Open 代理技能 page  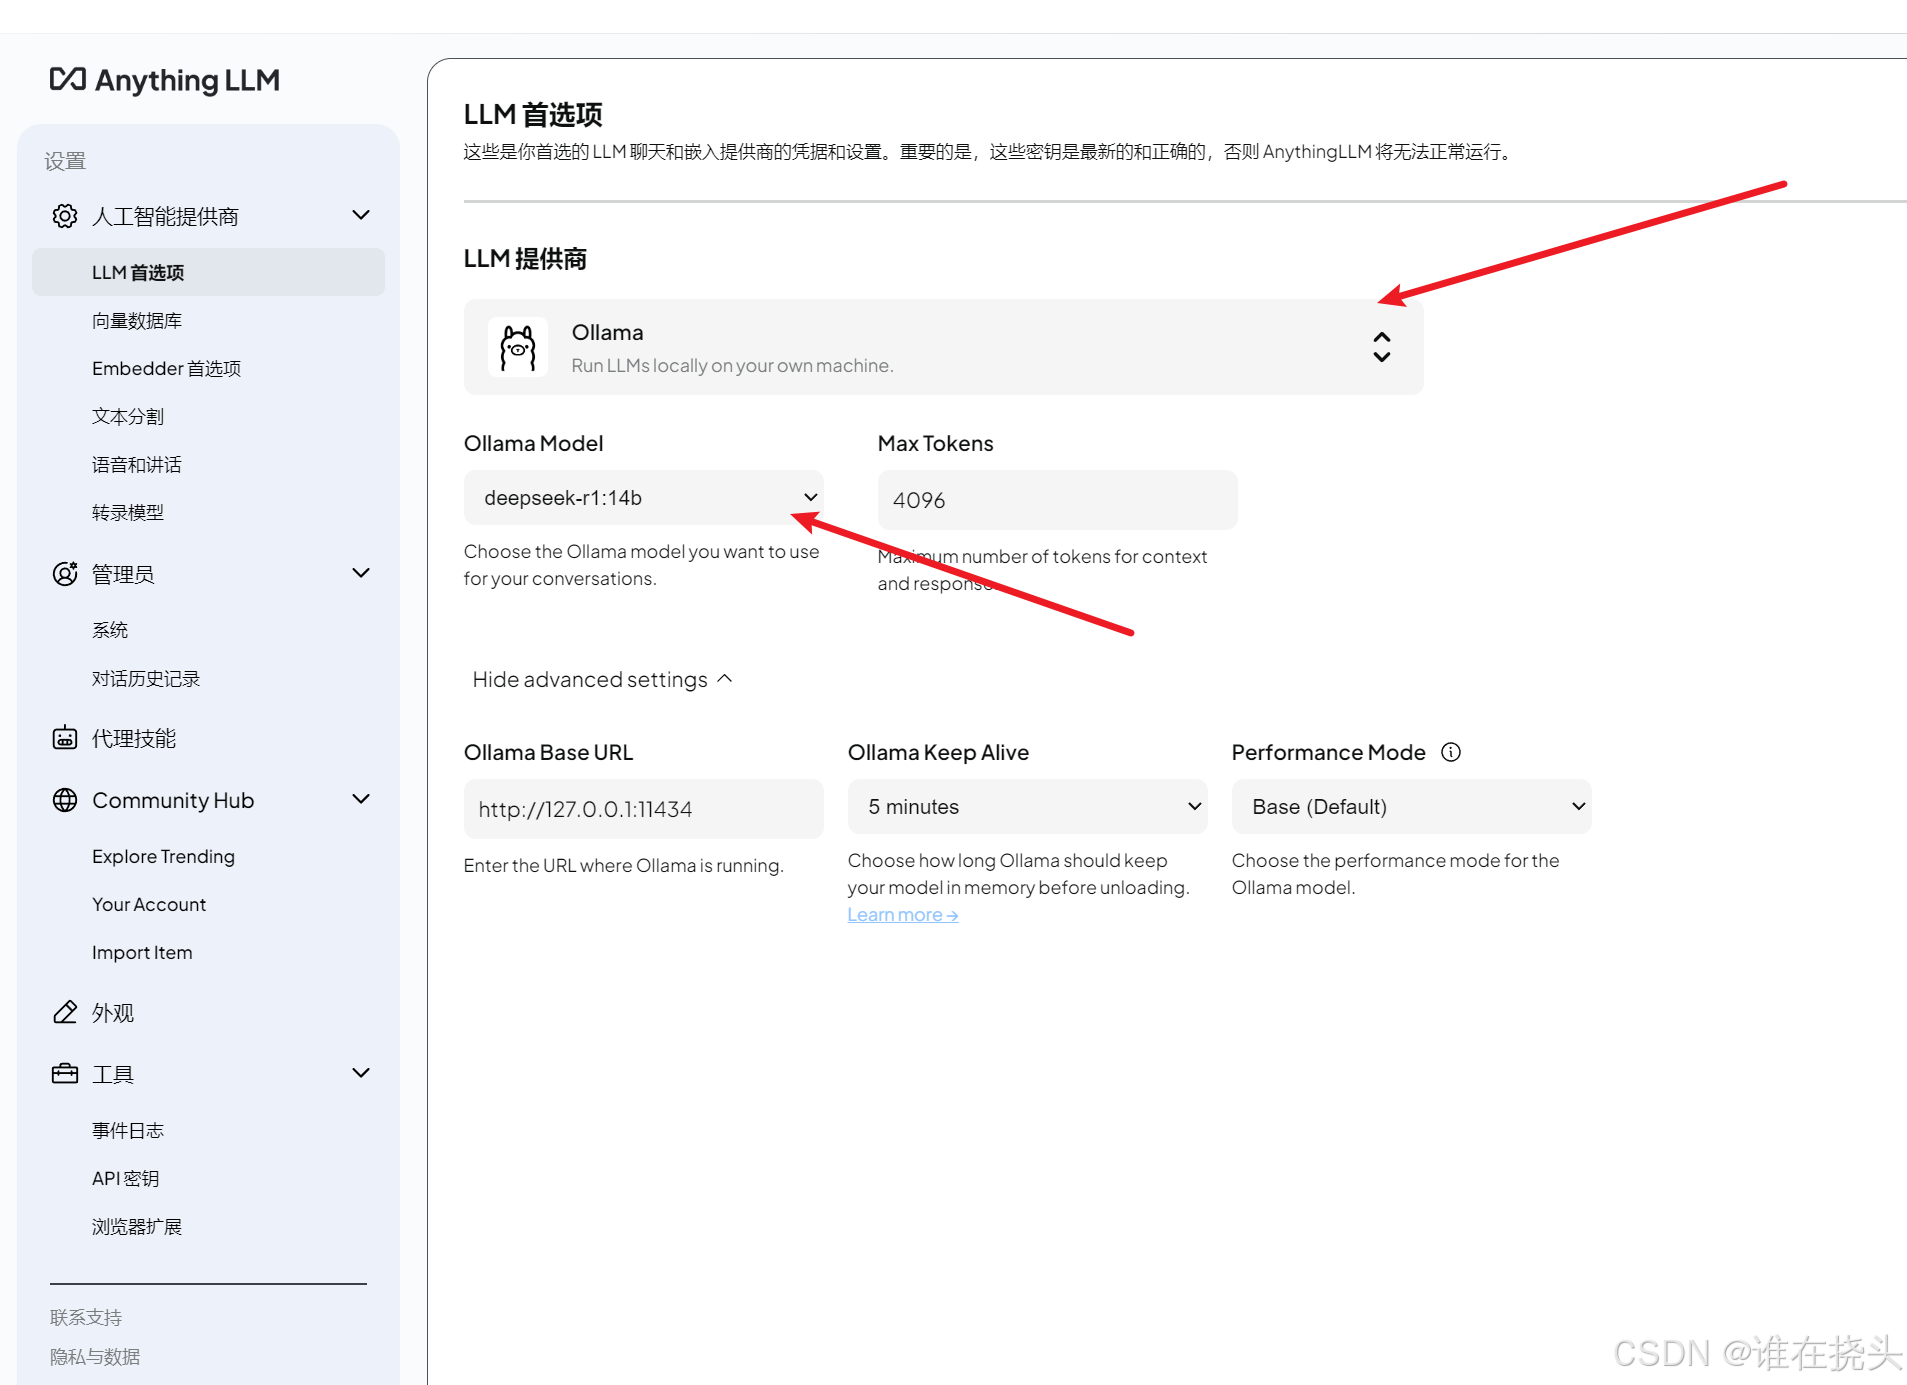134,738
